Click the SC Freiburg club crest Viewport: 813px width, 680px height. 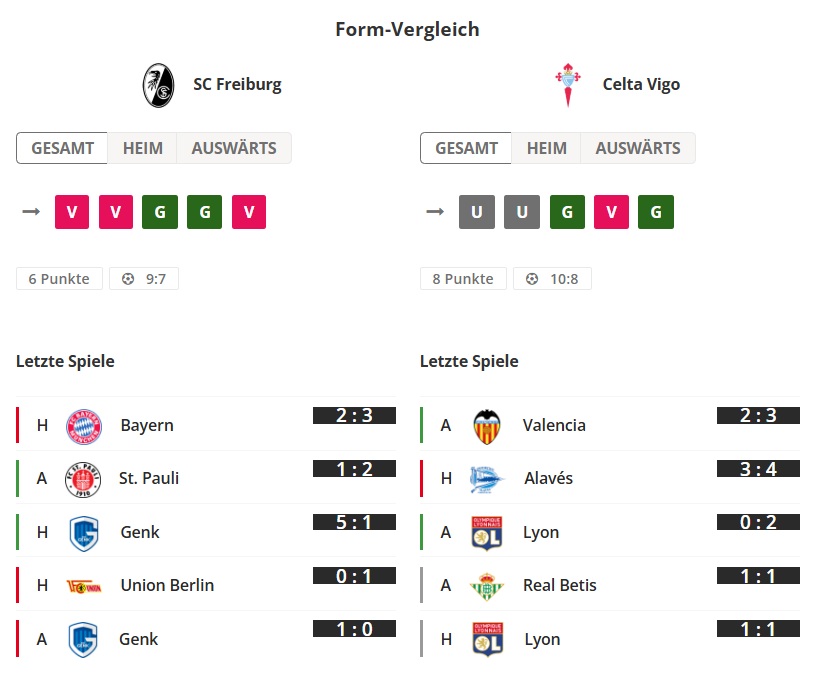(158, 83)
